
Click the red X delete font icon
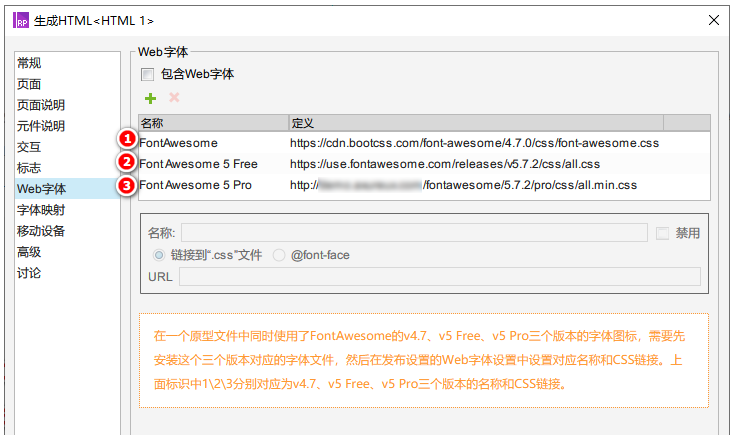click(x=174, y=97)
